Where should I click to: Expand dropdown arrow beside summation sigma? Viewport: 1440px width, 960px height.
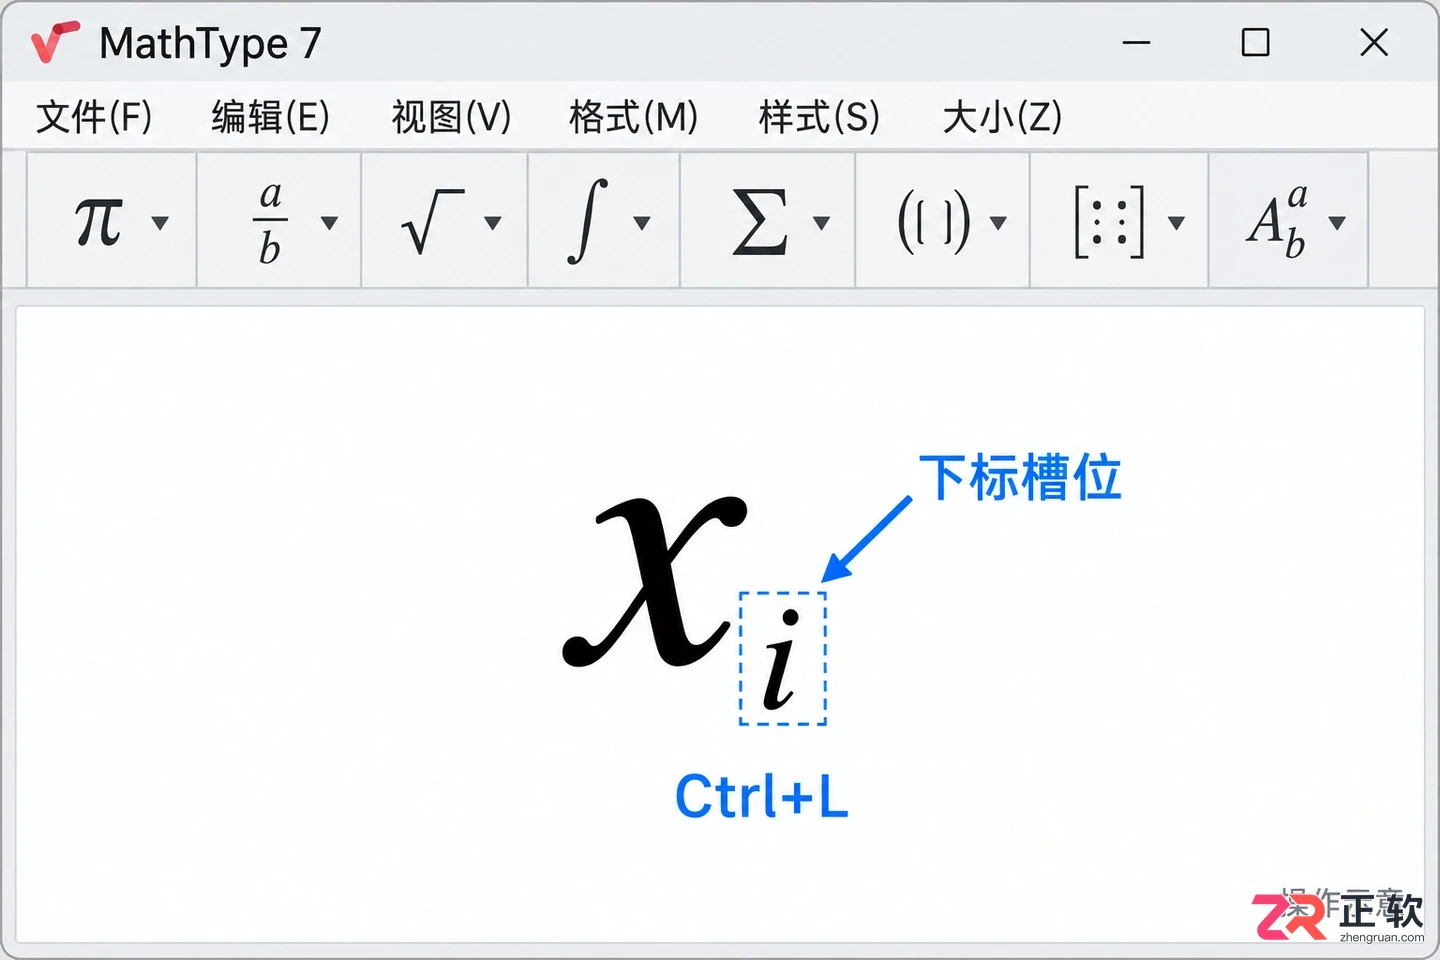point(822,222)
